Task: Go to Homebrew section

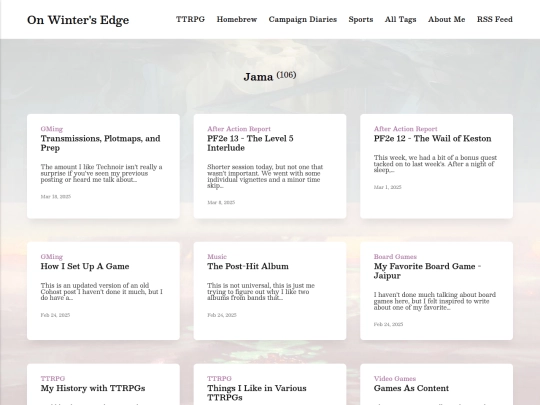Action: pyautogui.click(x=237, y=19)
